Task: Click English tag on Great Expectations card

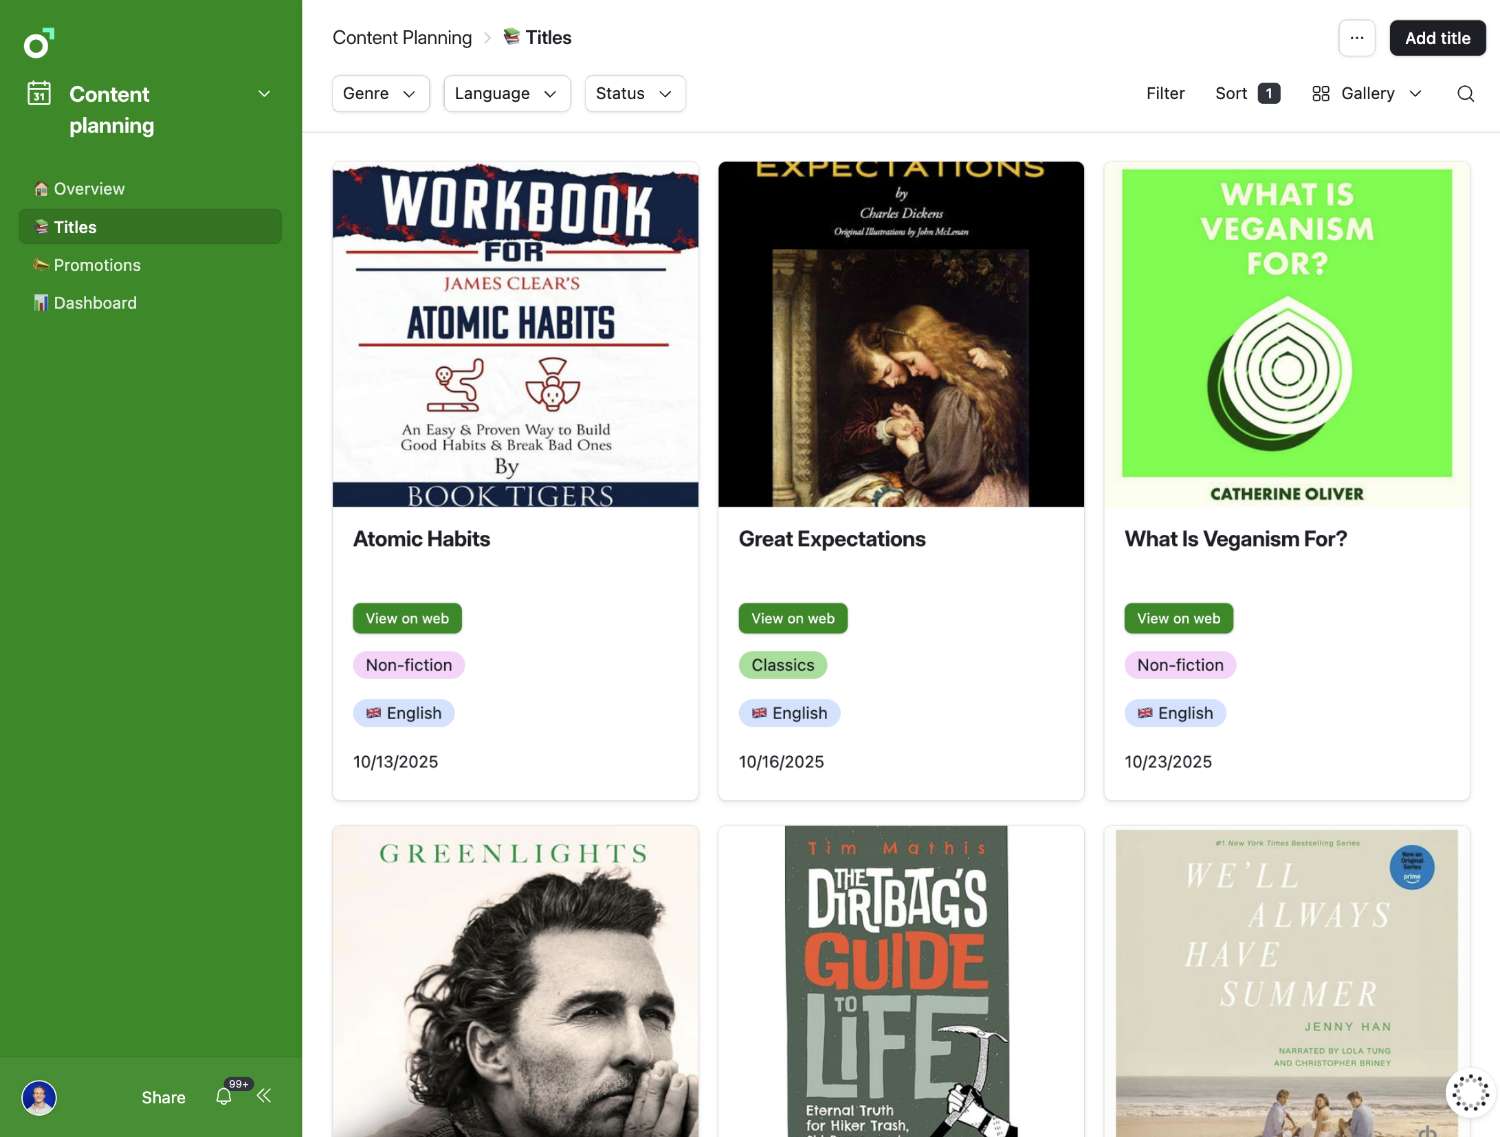Action: (x=789, y=713)
